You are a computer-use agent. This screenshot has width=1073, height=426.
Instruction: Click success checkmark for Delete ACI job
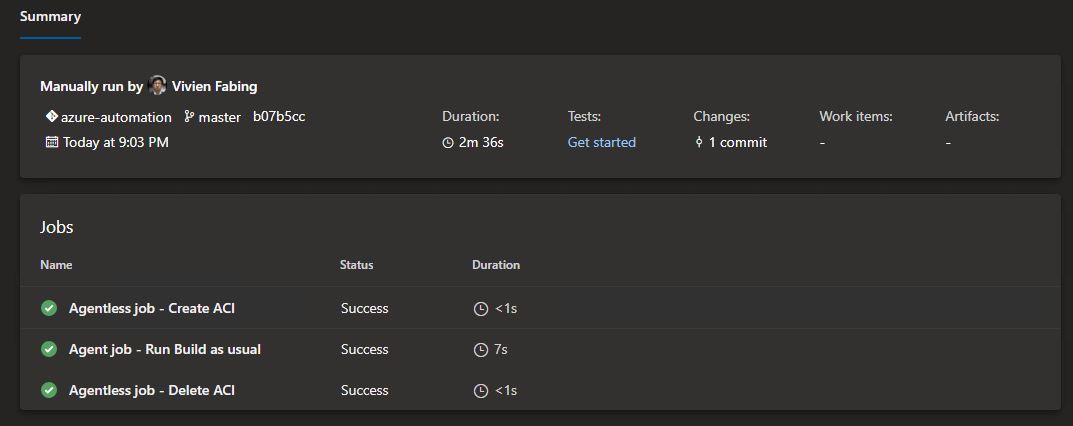coord(49,390)
